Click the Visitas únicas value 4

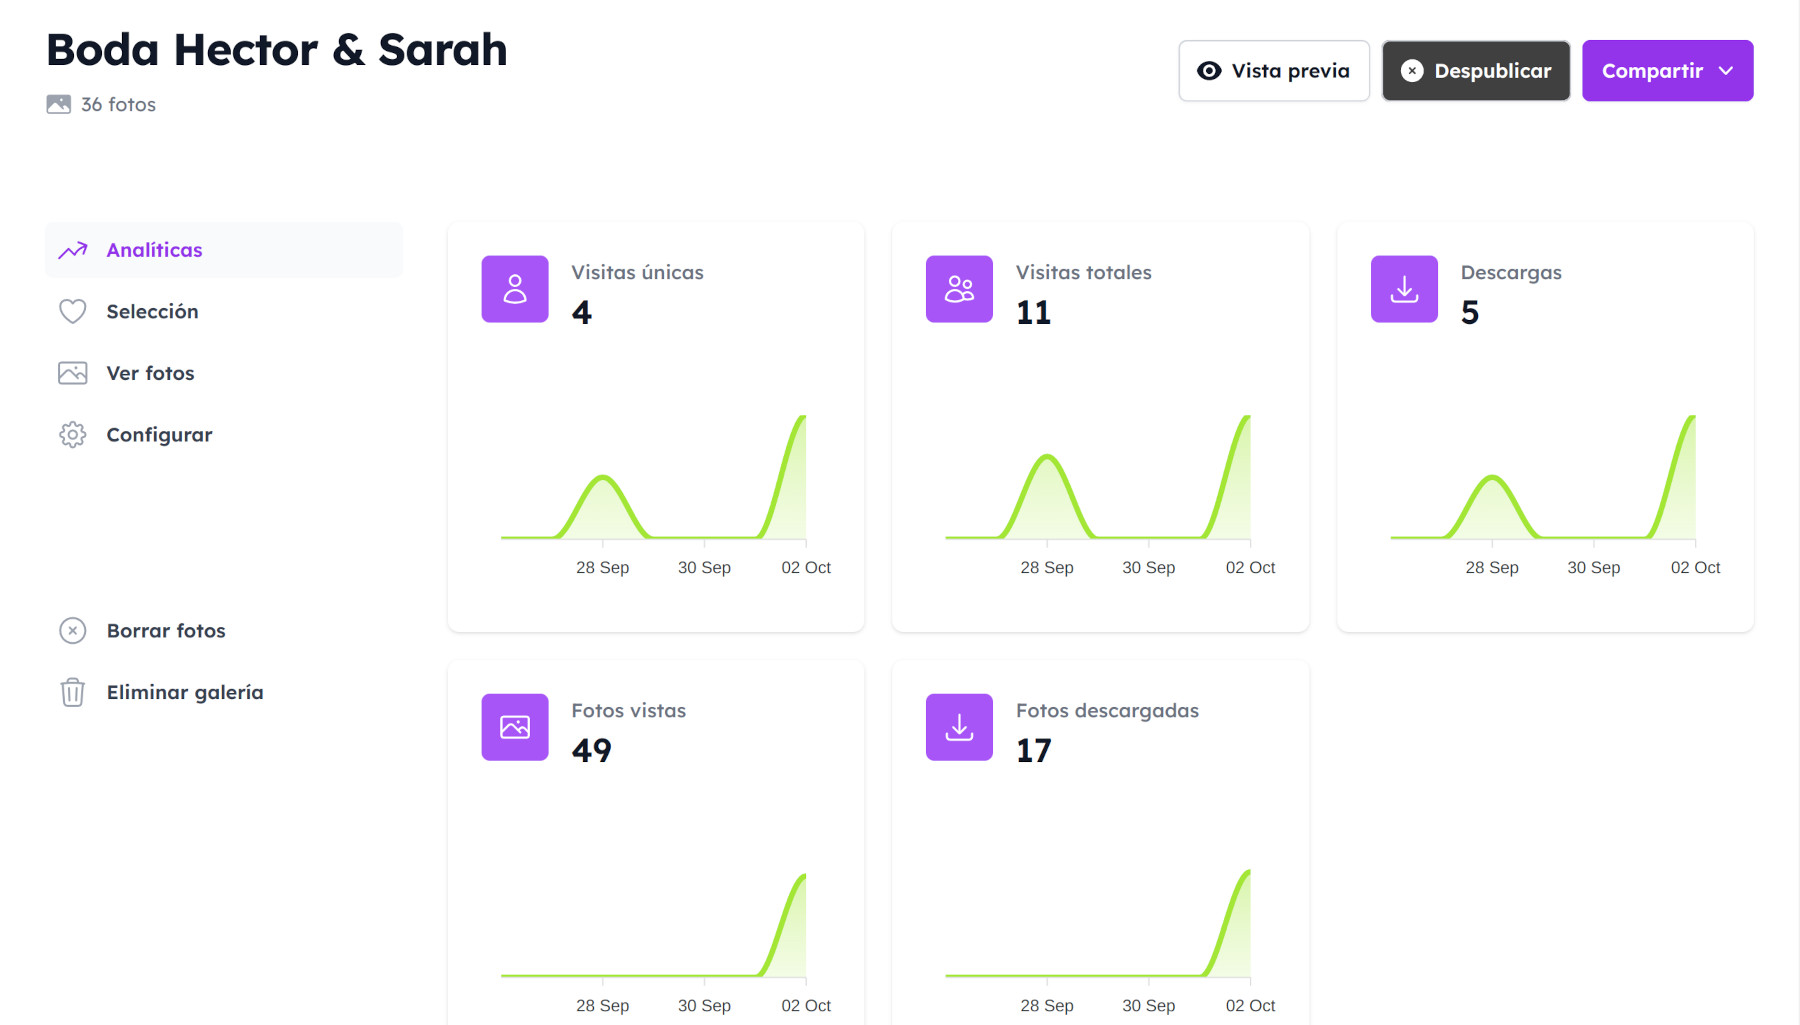pyautogui.click(x=582, y=313)
